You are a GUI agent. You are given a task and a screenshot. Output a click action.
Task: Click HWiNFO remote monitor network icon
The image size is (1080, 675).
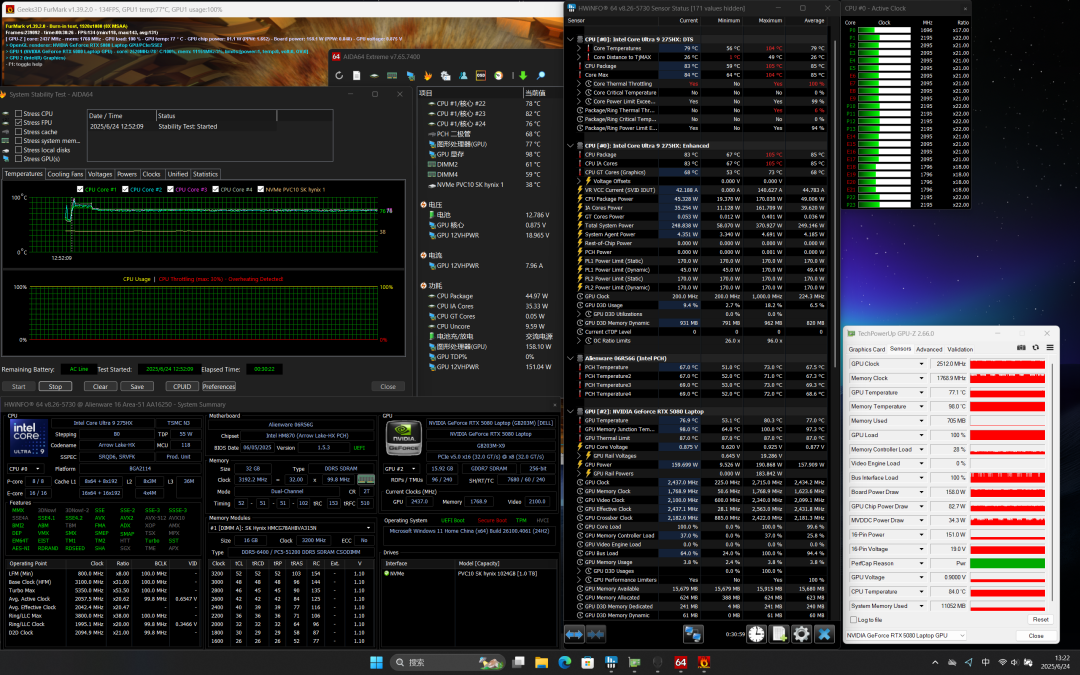[693, 634]
